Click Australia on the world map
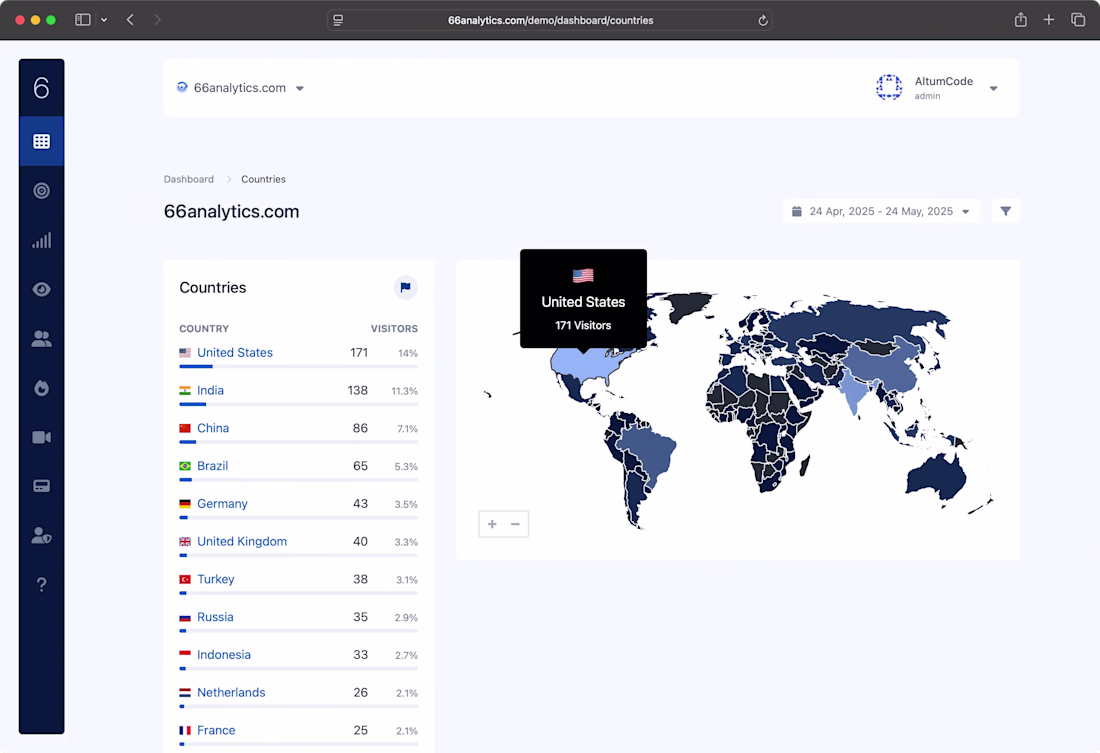 [x=936, y=477]
